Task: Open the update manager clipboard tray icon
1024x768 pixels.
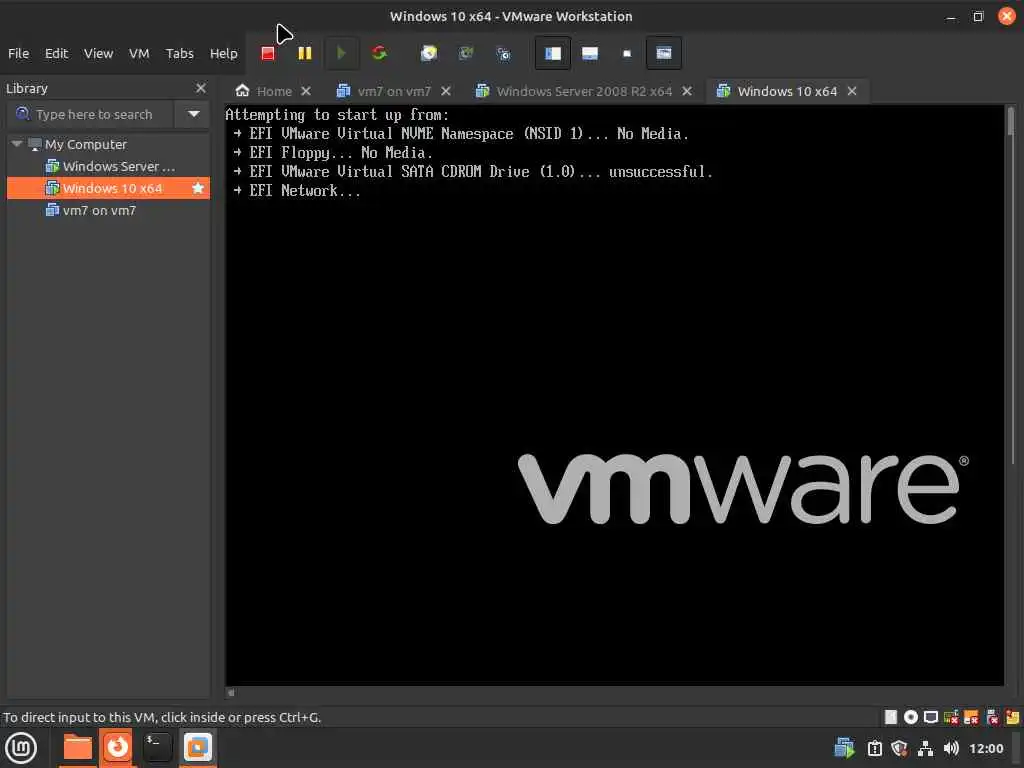Action: click(874, 748)
